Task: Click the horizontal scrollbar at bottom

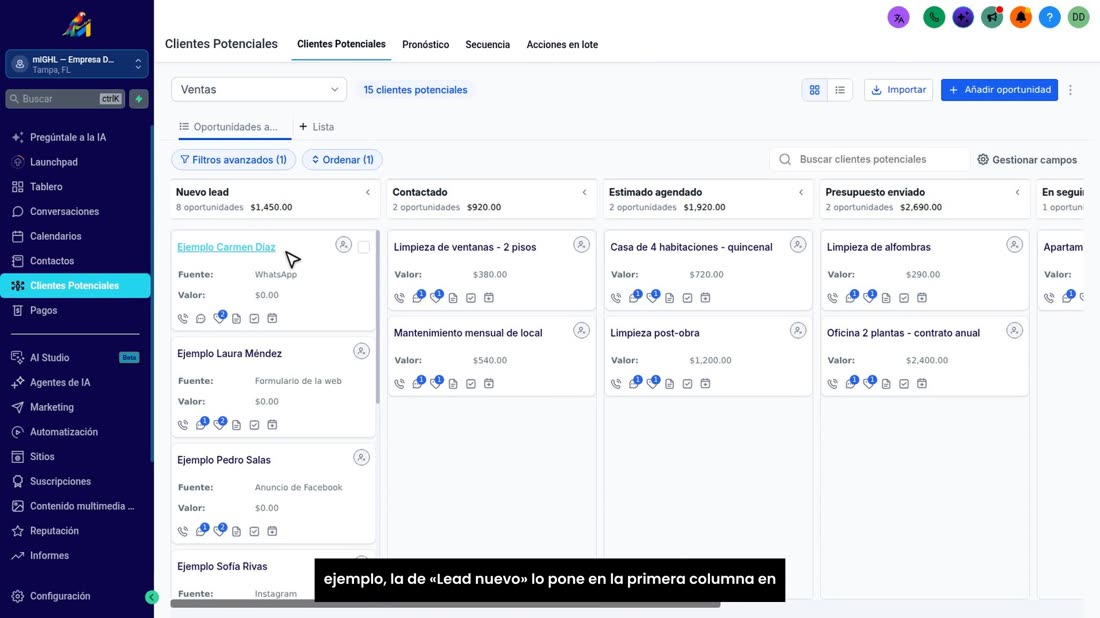Action: click(445, 603)
